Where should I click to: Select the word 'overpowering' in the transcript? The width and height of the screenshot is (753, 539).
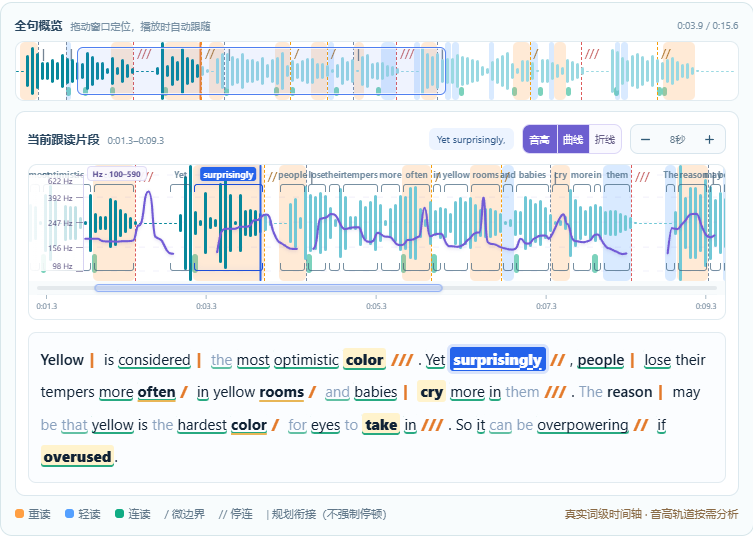click(583, 425)
